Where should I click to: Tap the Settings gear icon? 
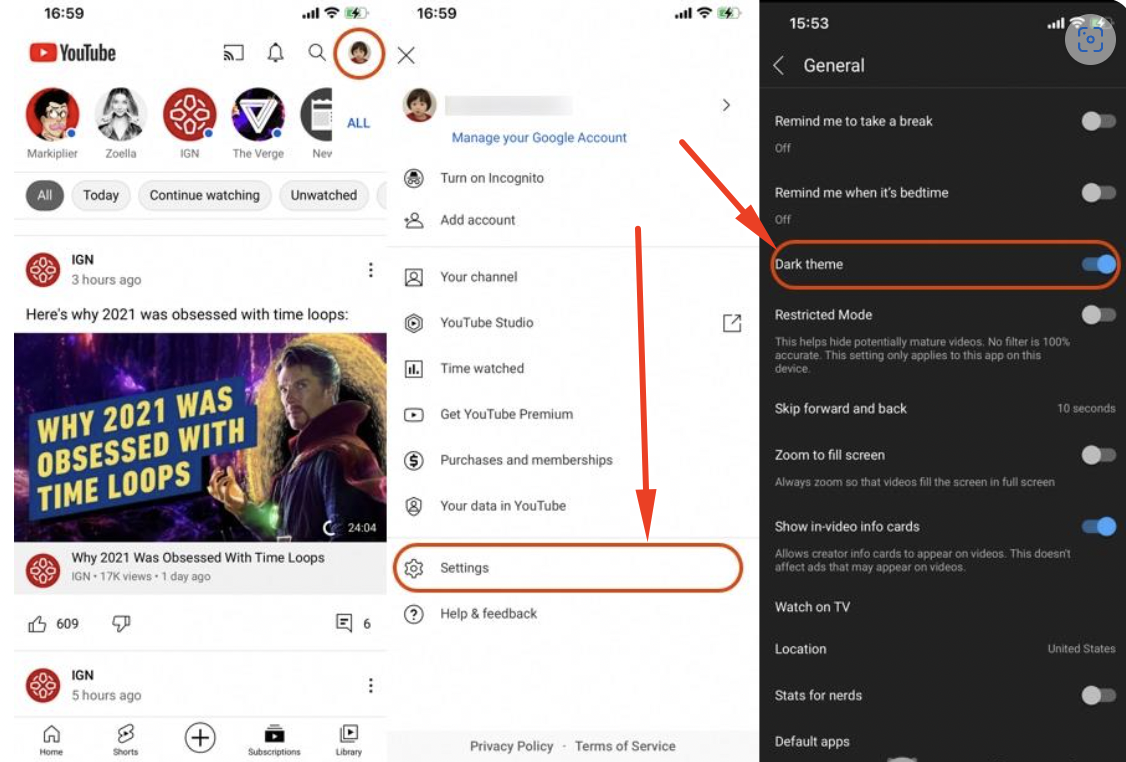(x=414, y=568)
